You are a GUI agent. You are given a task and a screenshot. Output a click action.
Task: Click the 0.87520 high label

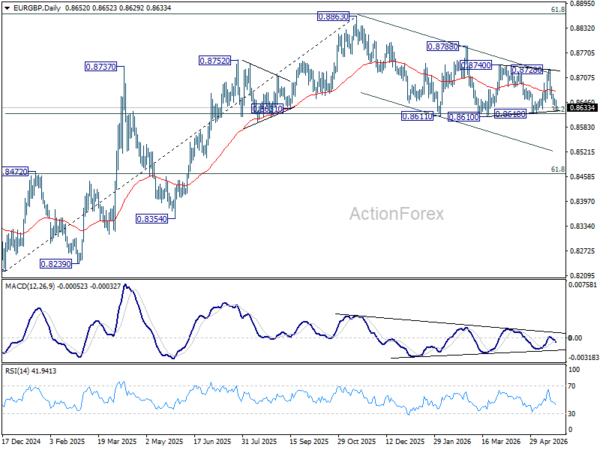[x=215, y=60]
